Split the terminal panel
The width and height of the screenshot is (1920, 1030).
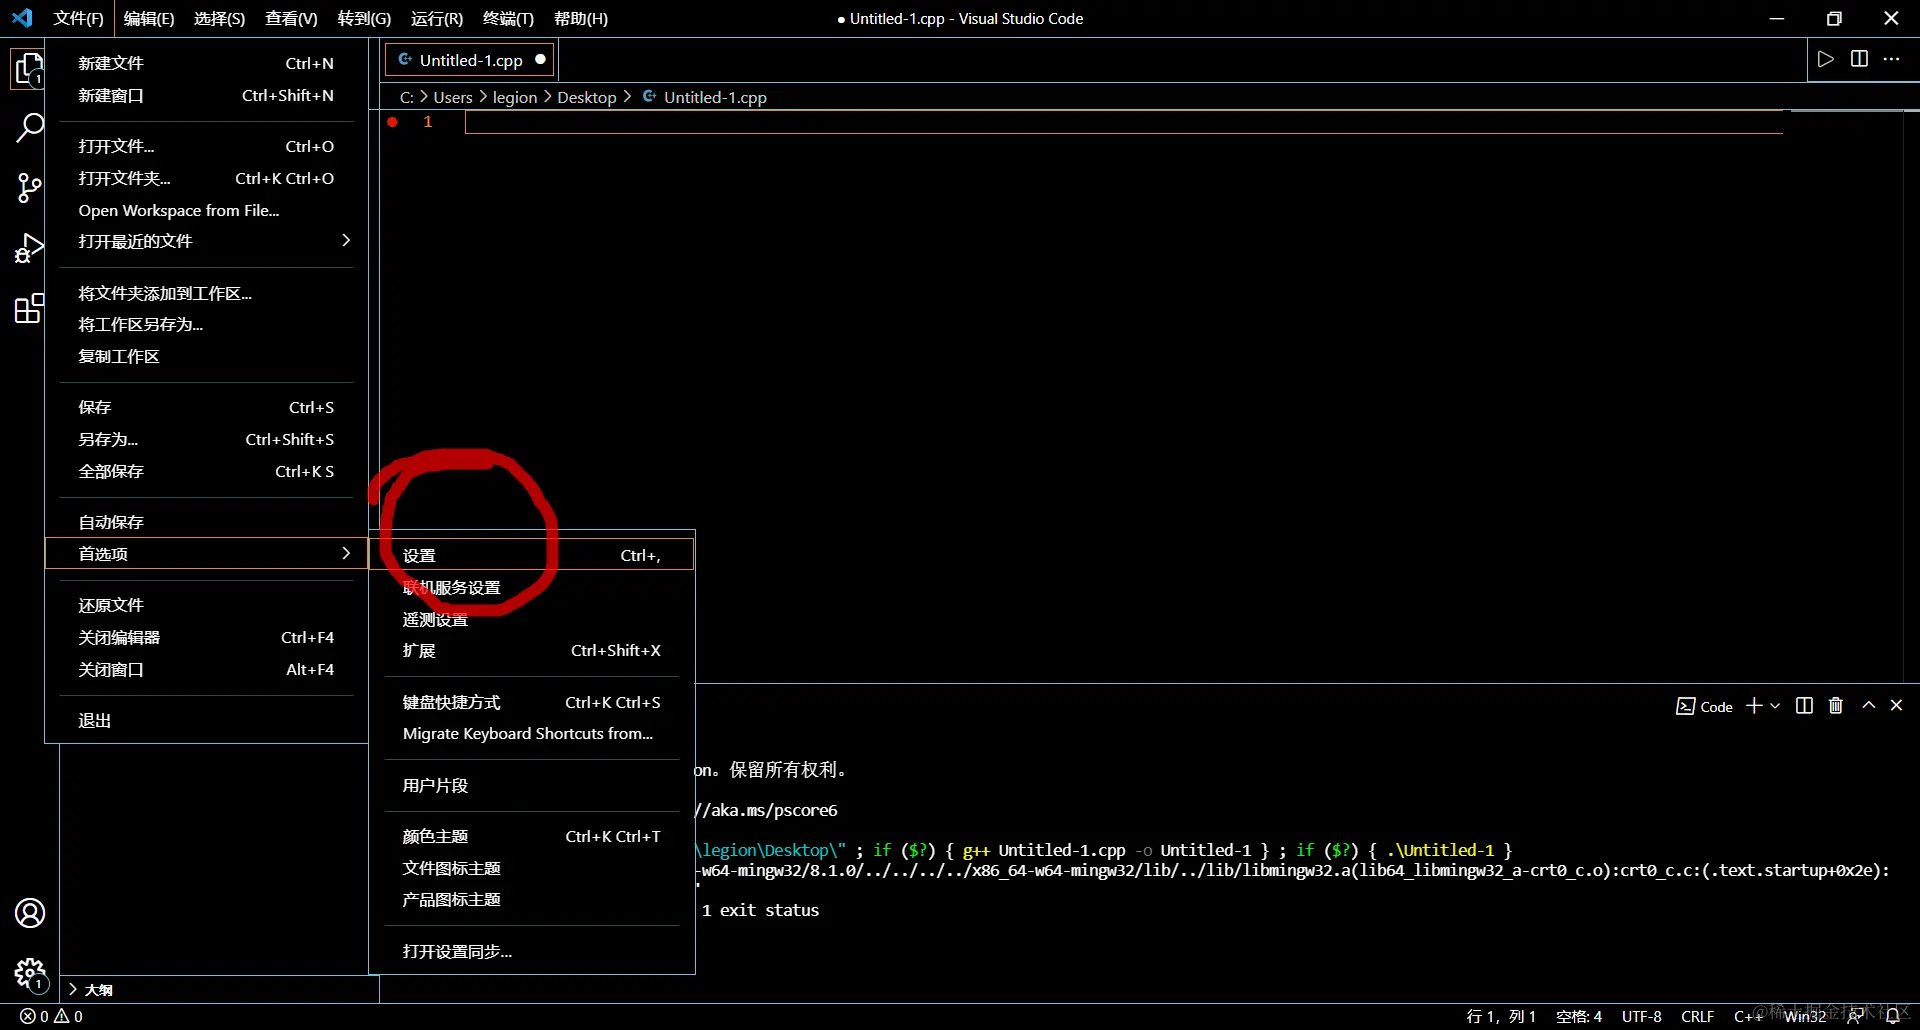[x=1804, y=706]
